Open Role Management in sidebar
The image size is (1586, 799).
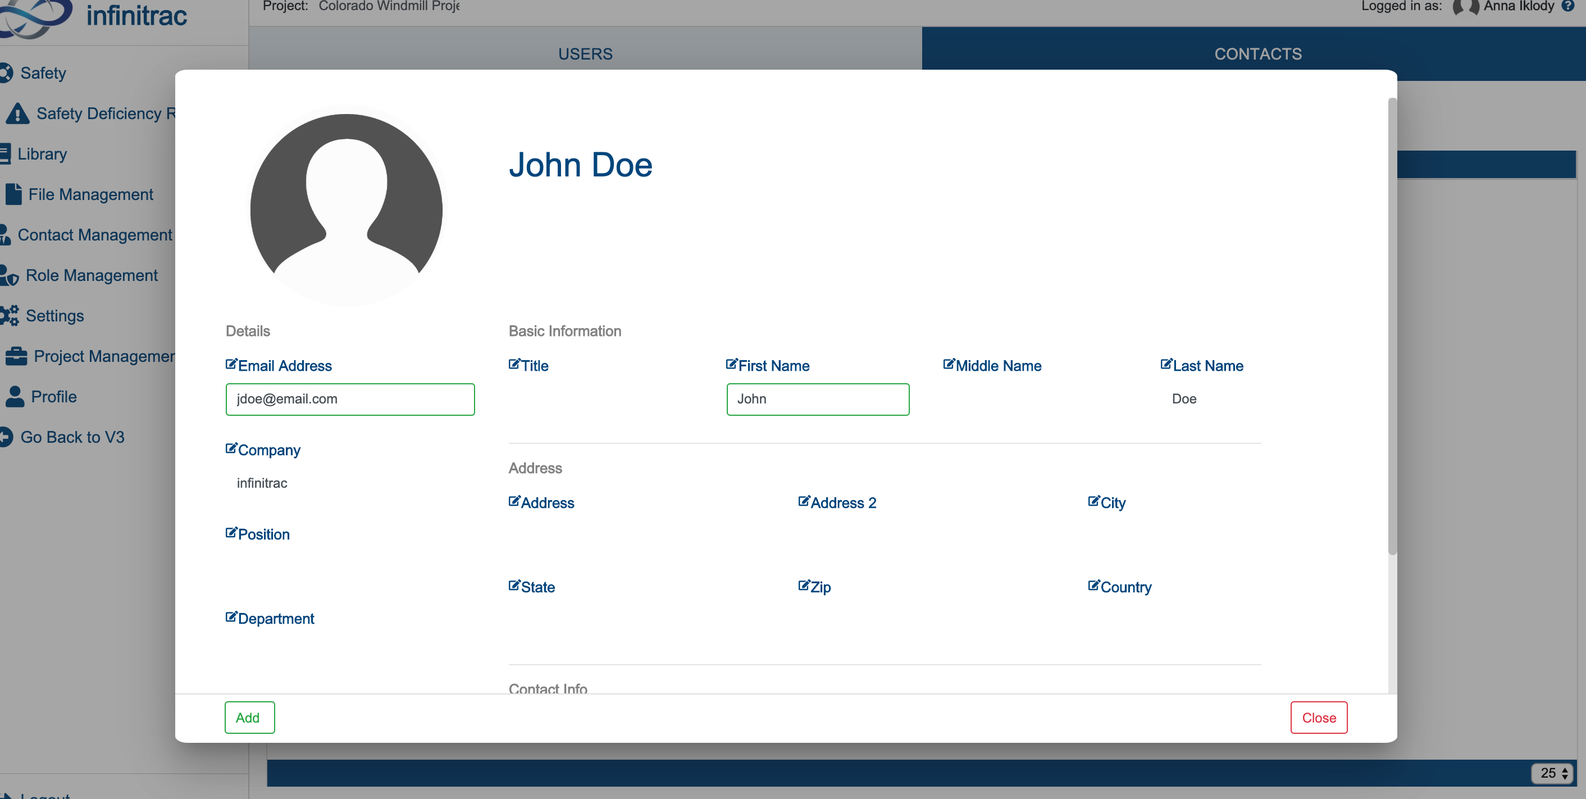[x=91, y=275]
